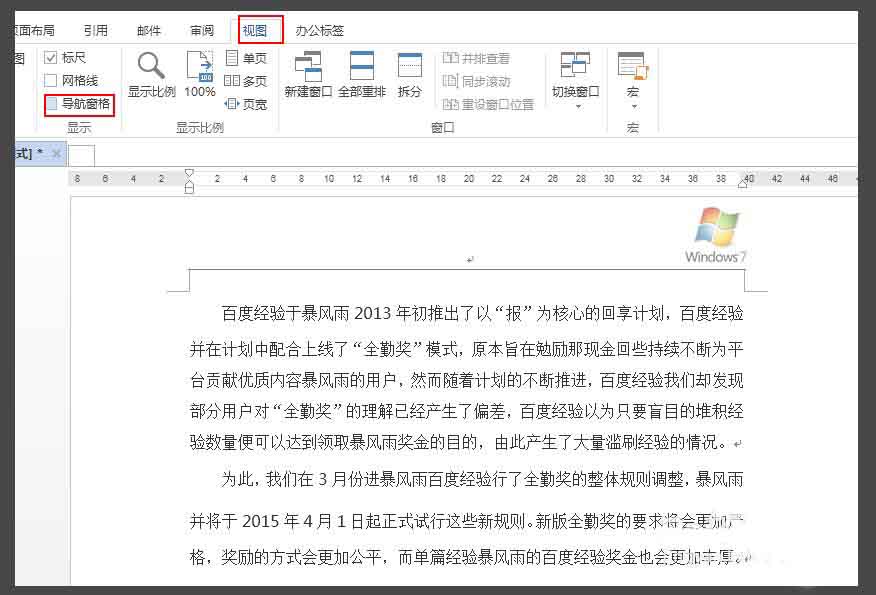Open the 显示比例 zoom magnifier
This screenshot has height=595, width=876.
pyautogui.click(x=151, y=75)
